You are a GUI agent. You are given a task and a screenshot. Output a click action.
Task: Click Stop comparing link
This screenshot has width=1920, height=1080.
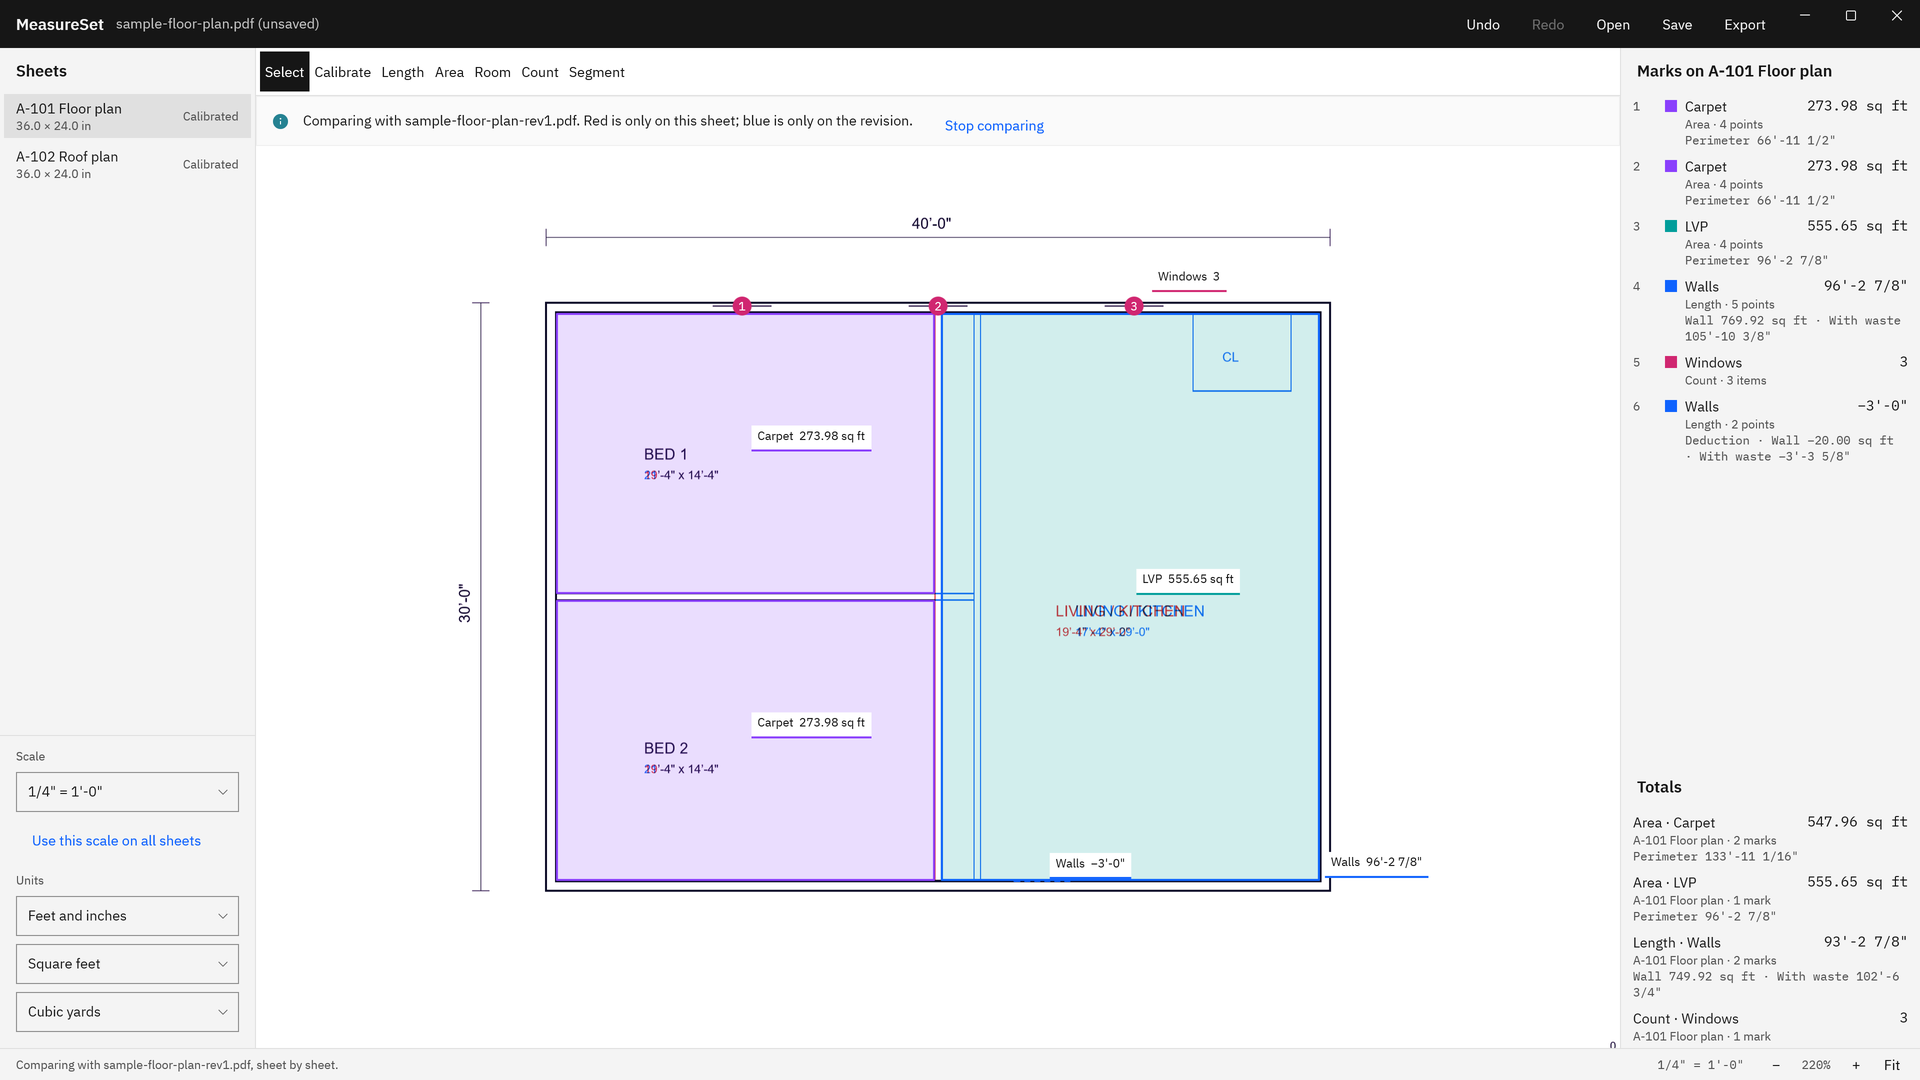[x=994, y=126]
